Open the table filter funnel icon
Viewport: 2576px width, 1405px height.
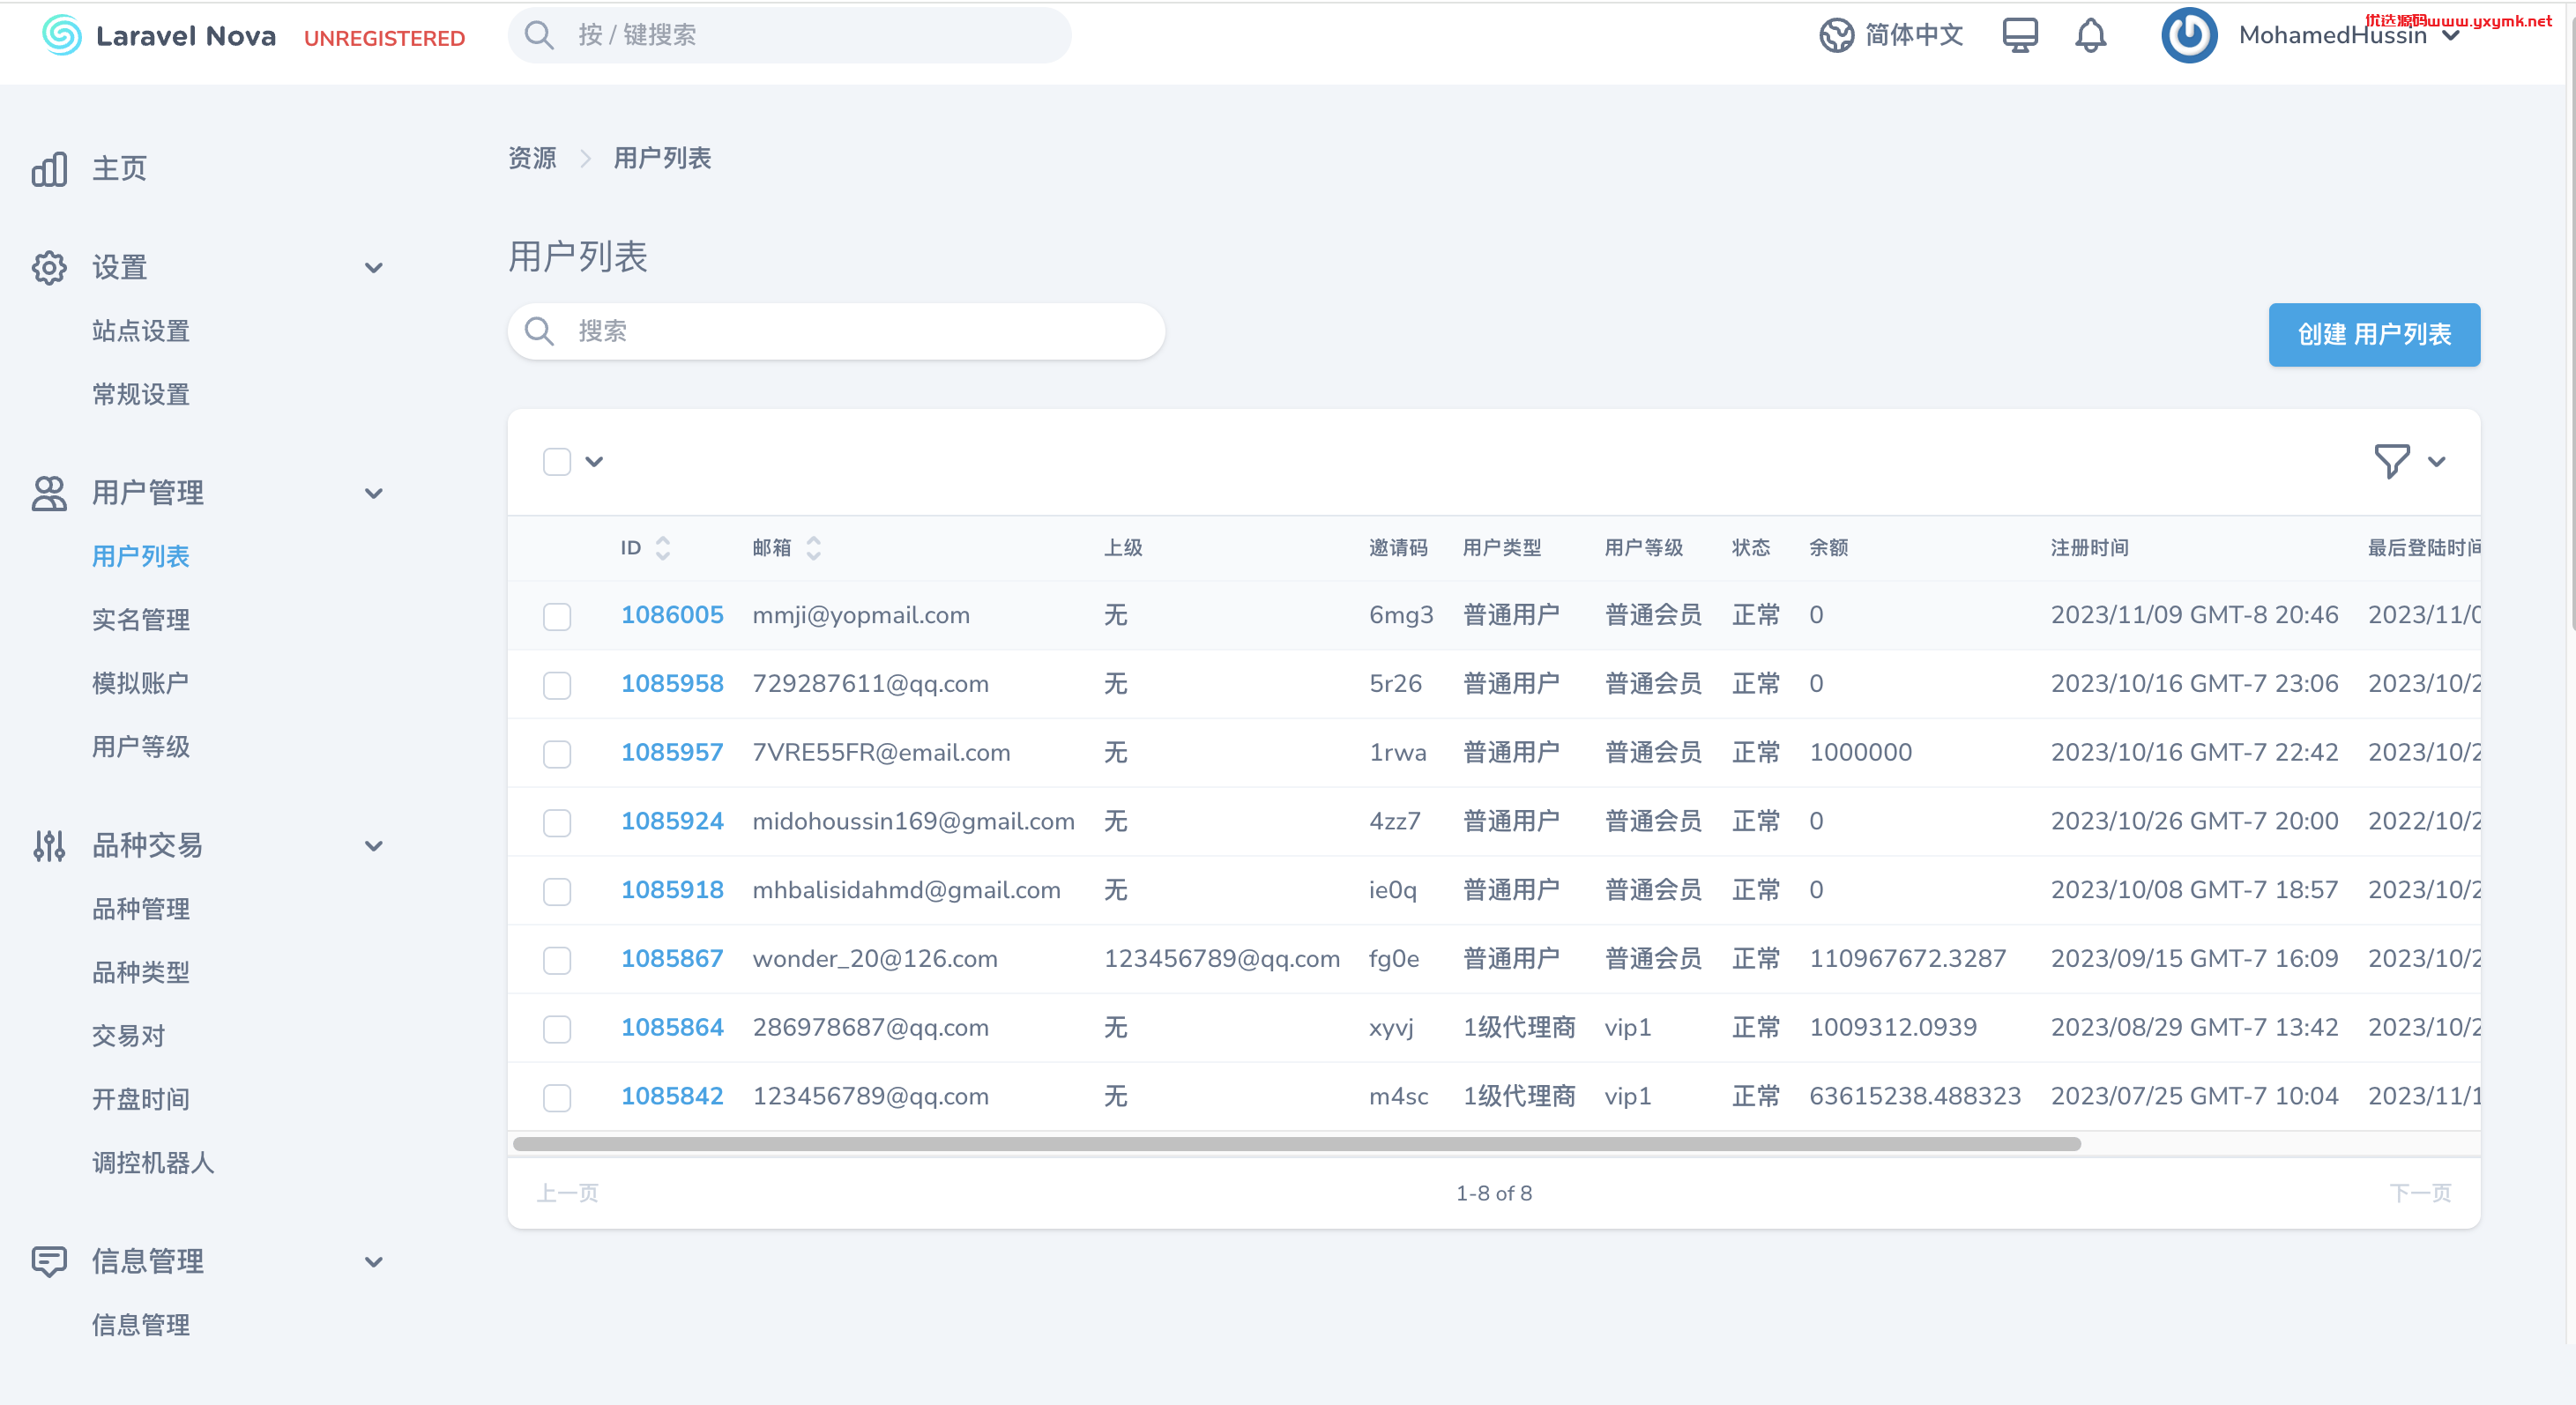click(2392, 462)
